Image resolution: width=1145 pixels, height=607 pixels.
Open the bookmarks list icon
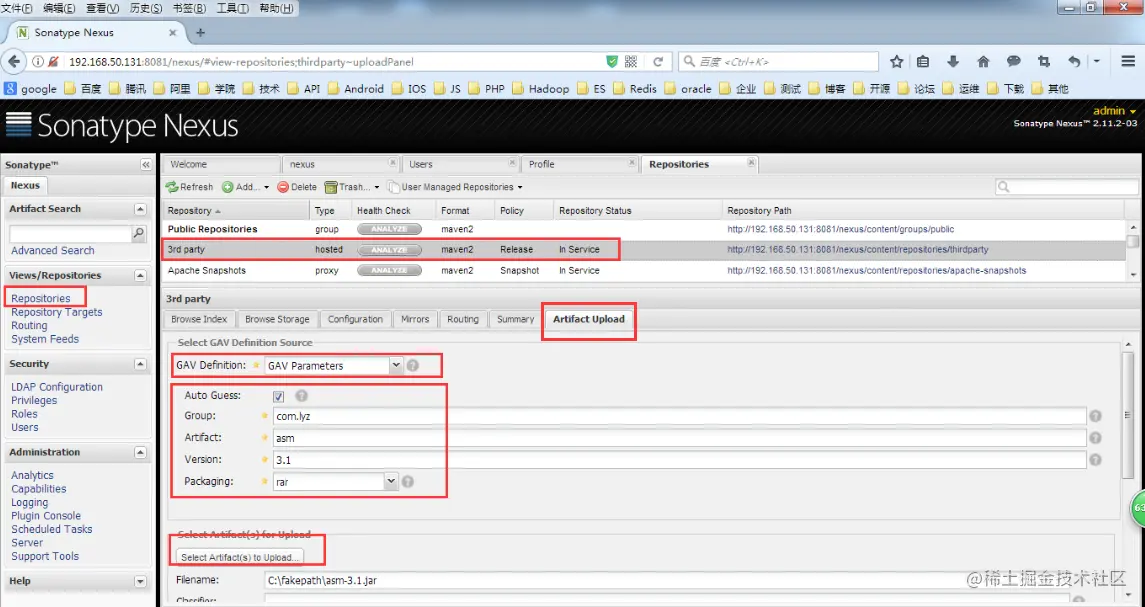923,62
